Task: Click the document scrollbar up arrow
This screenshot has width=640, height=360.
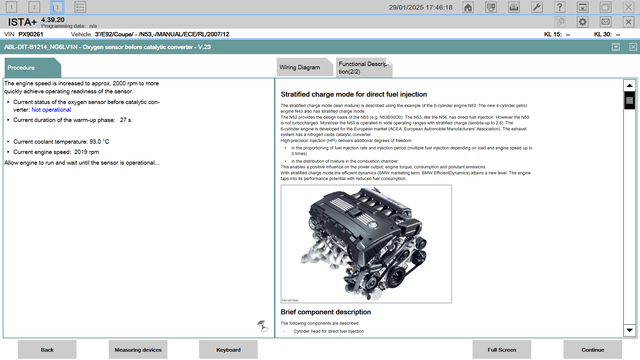Action: click(629, 85)
